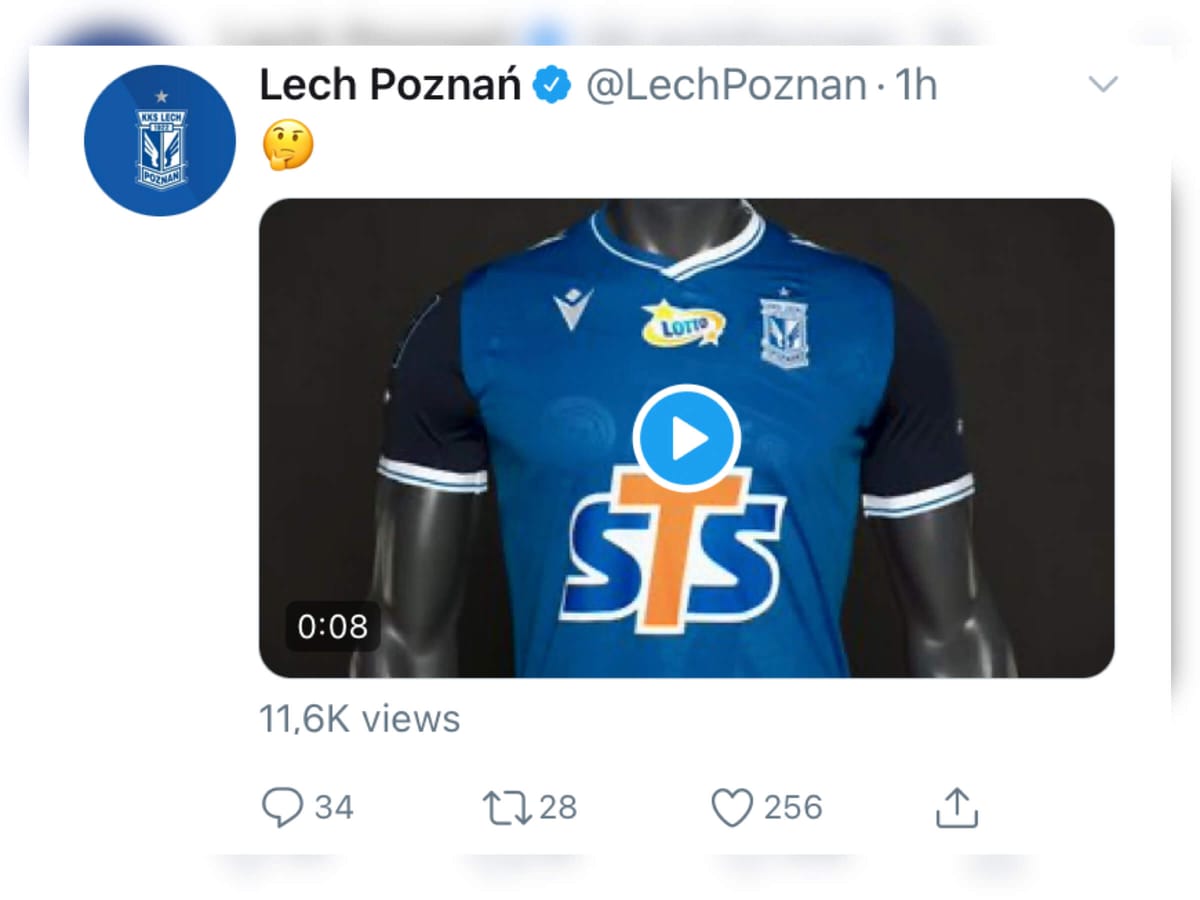This screenshot has height=900, width=1200.
Task: Click the share/upload icon on the tweet
Action: (x=957, y=805)
